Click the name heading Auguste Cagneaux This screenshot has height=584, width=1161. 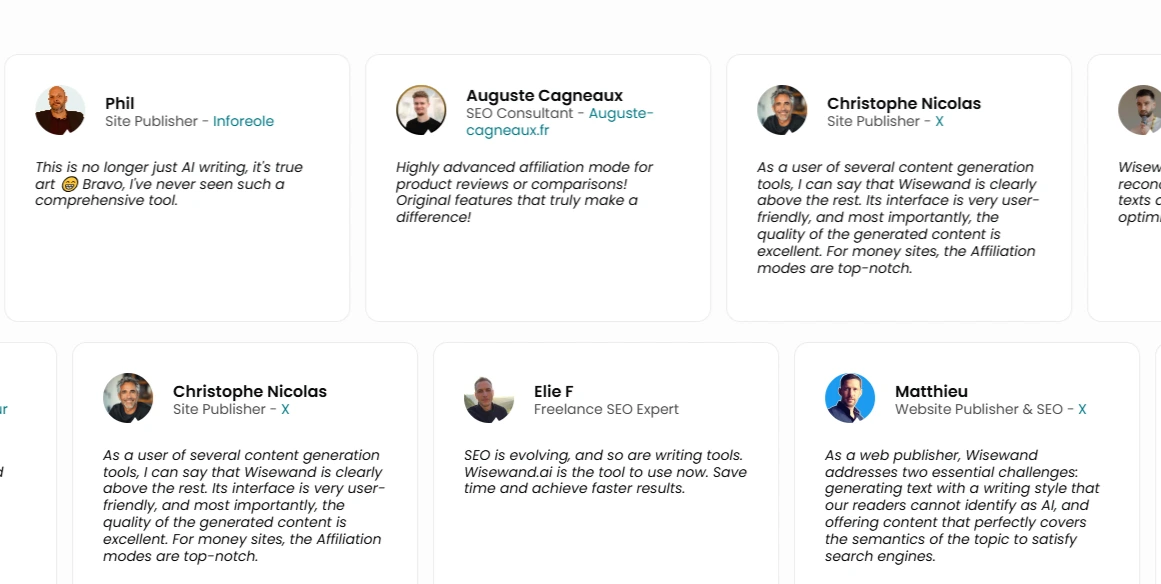tap(544, 95)
